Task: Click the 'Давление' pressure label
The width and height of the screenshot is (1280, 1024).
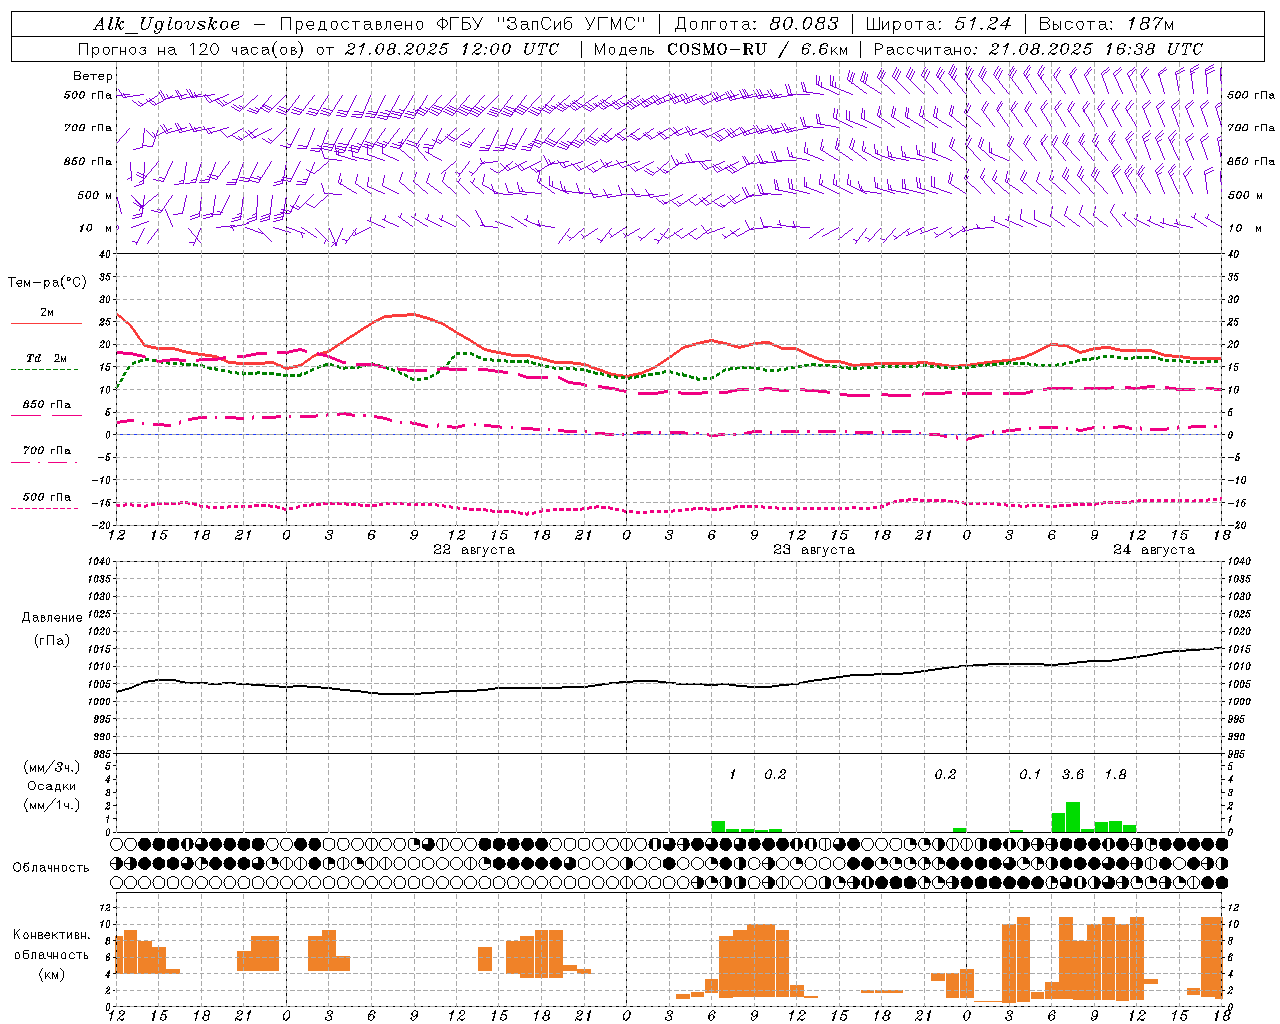Action: point(52,618)
